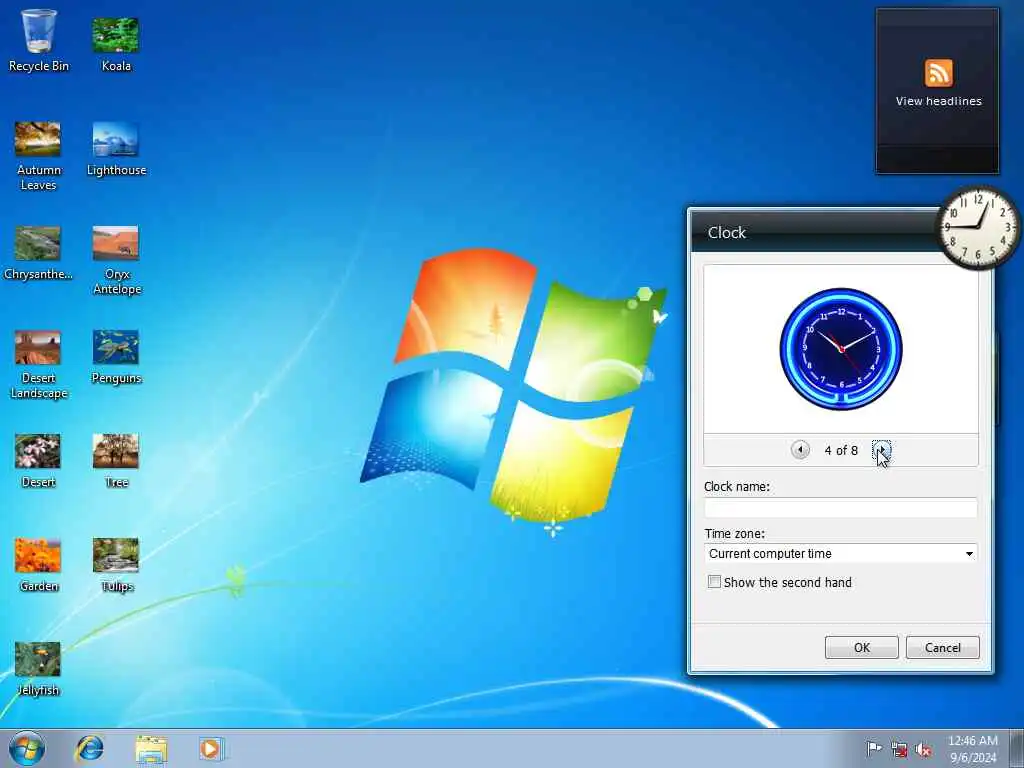Select the Garden image icon
The image size is (1024, 768).
38,564
